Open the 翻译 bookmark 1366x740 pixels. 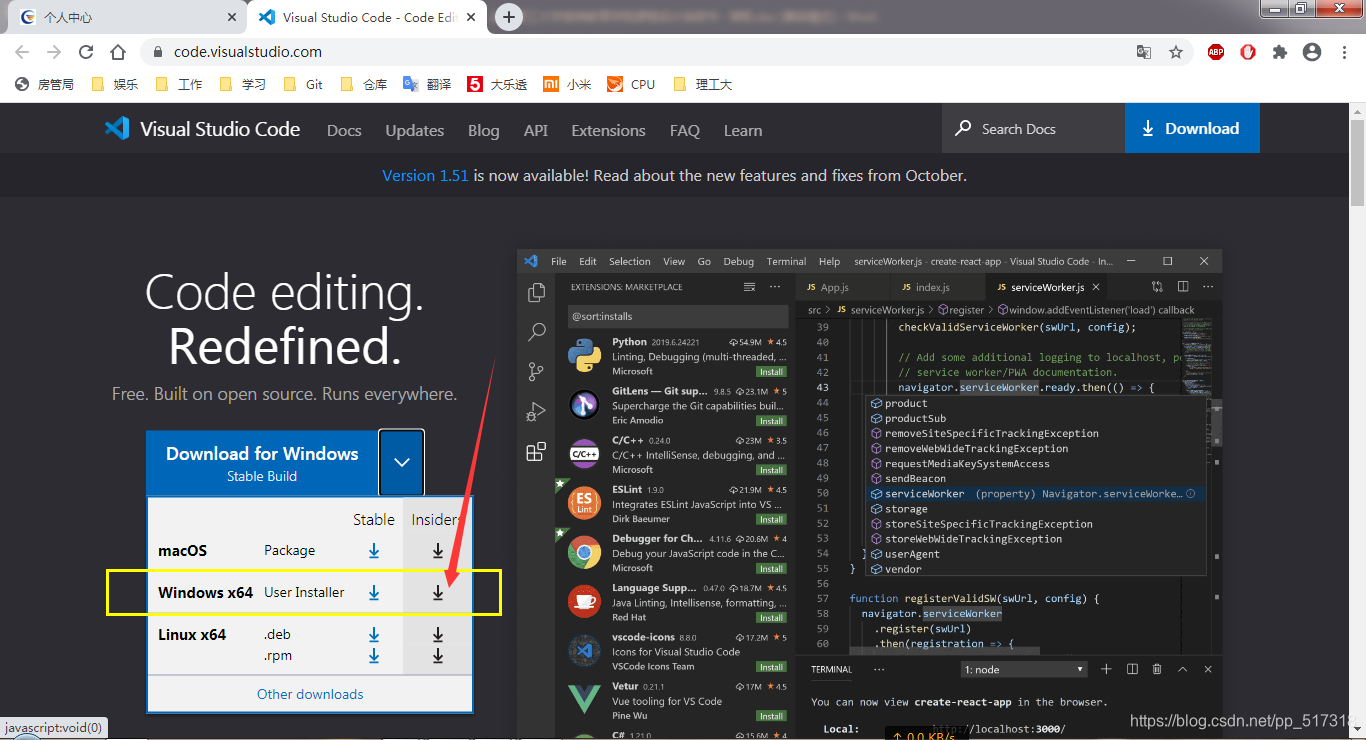428,85
